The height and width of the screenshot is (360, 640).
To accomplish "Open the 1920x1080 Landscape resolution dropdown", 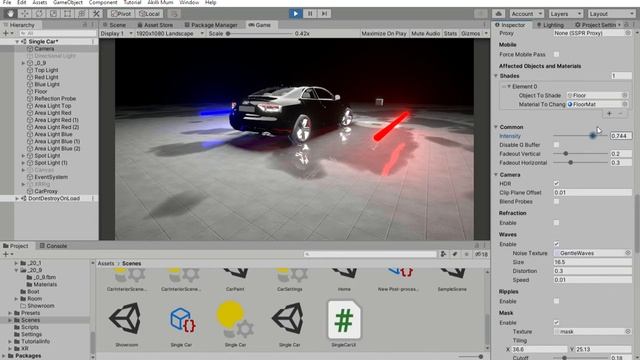I will click(x=170, y=33).
